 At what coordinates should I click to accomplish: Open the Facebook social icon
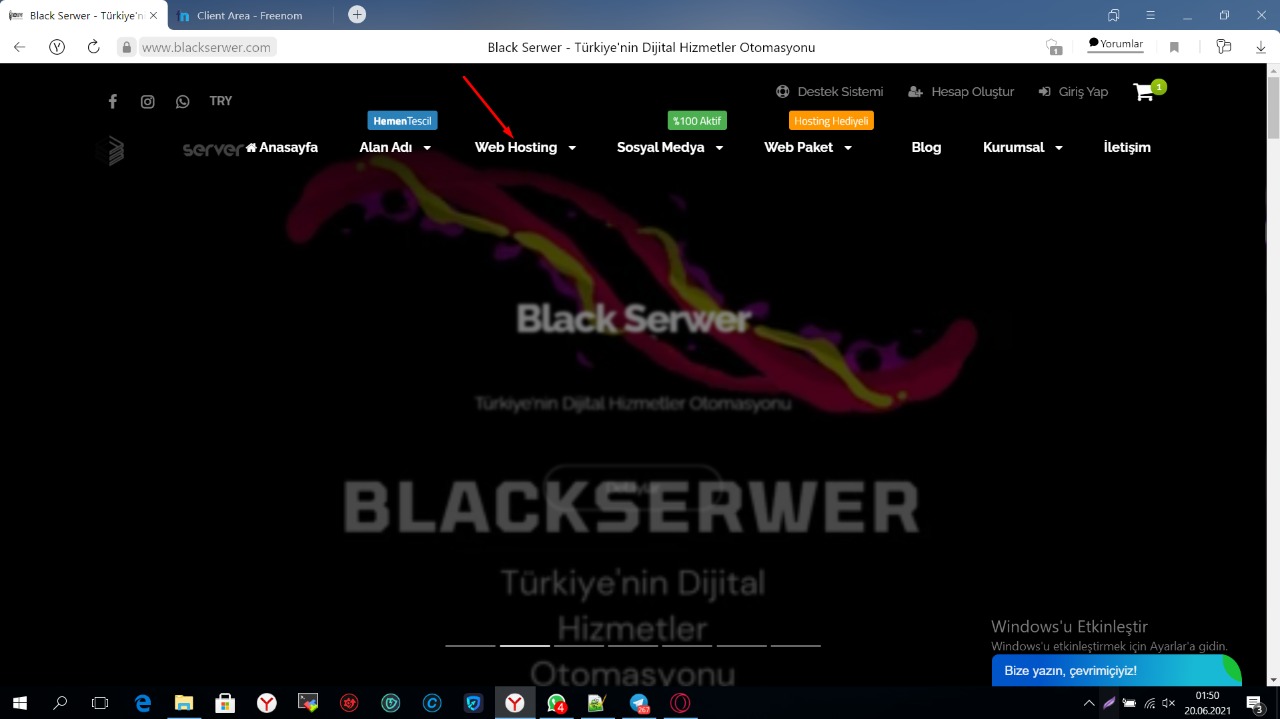point(113,101)
